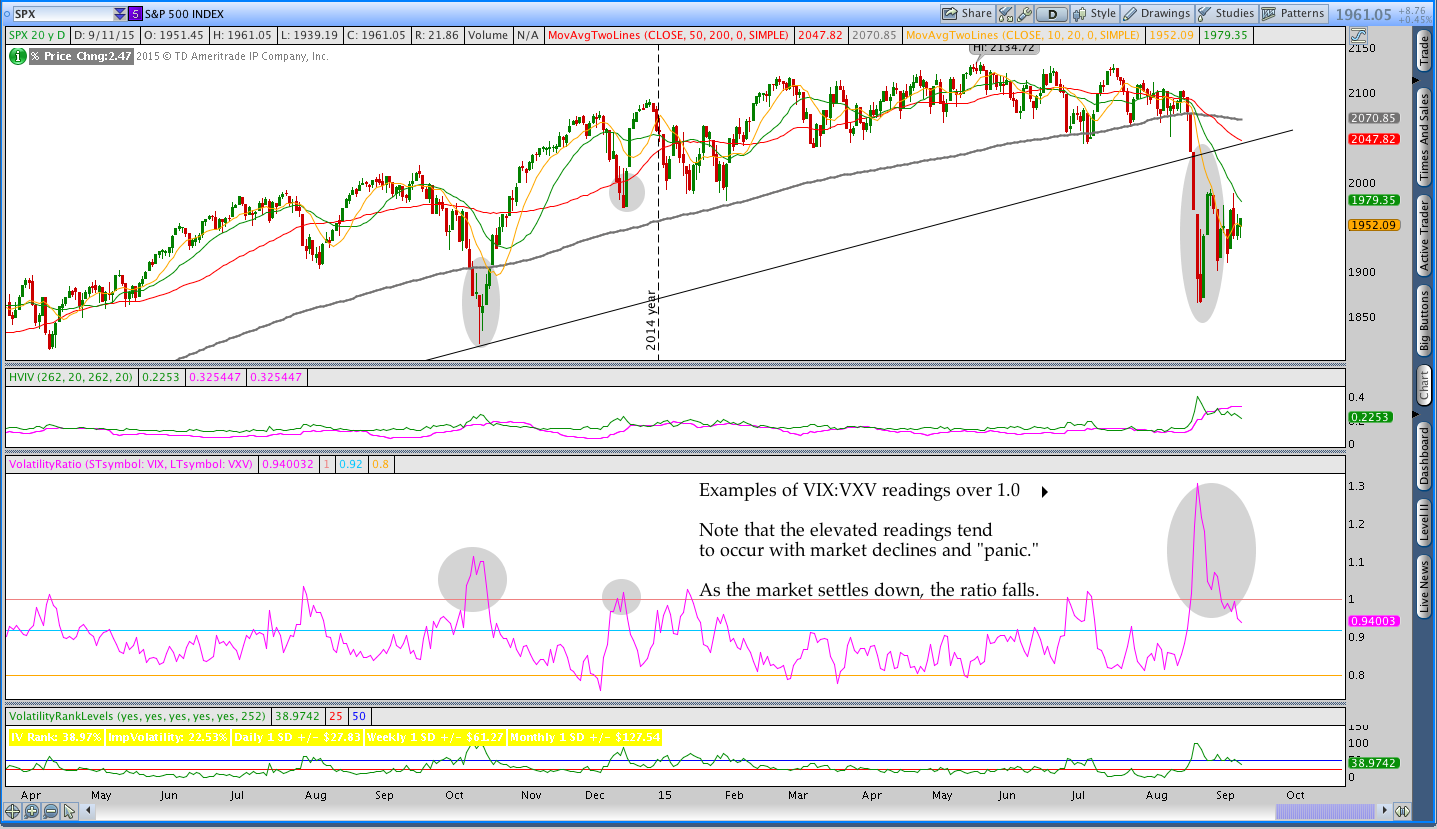Click the Weekly 1 SD yellow label
The width and height of the screenshot is (1437, 829).
click(x=433, y=738)
